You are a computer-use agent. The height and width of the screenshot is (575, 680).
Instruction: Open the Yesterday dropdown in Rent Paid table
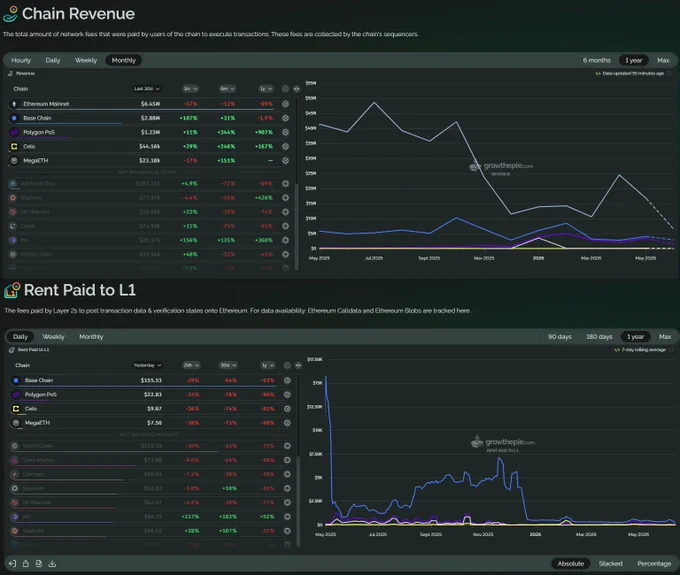147,365
